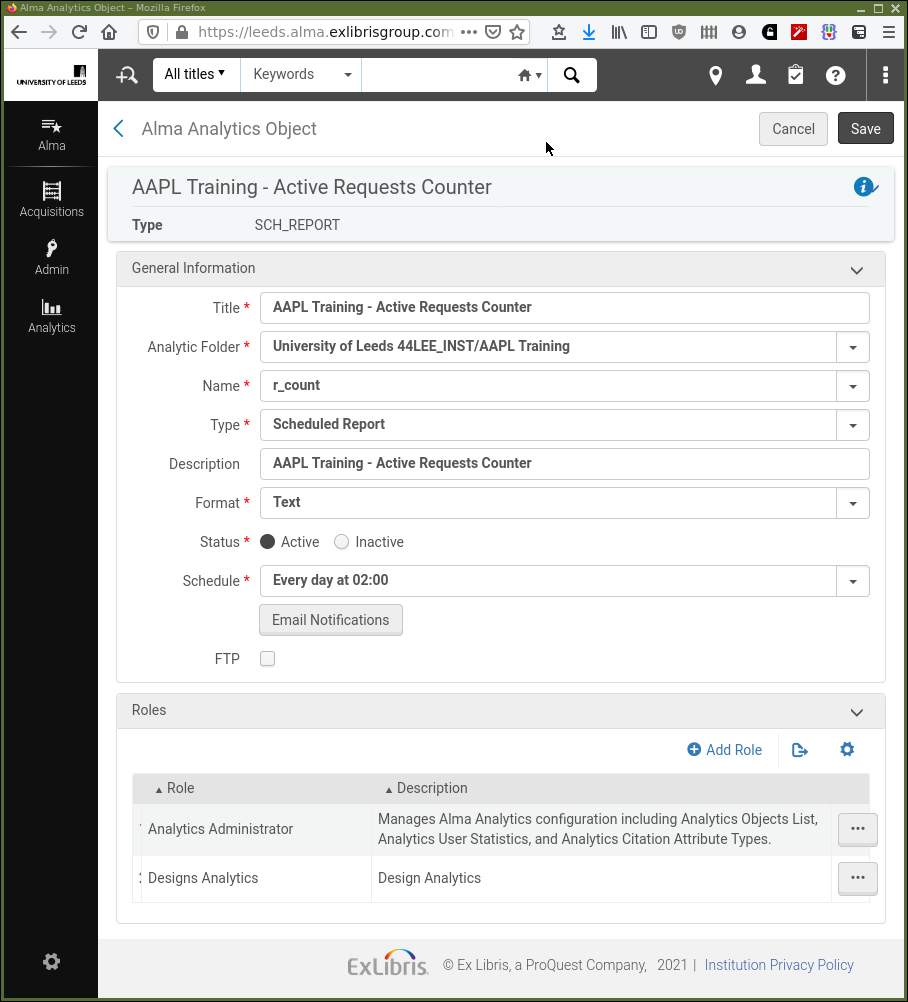Open Email Notifications settings
The height and width of the screenshot is (1002, 908).
coord(330,620)
